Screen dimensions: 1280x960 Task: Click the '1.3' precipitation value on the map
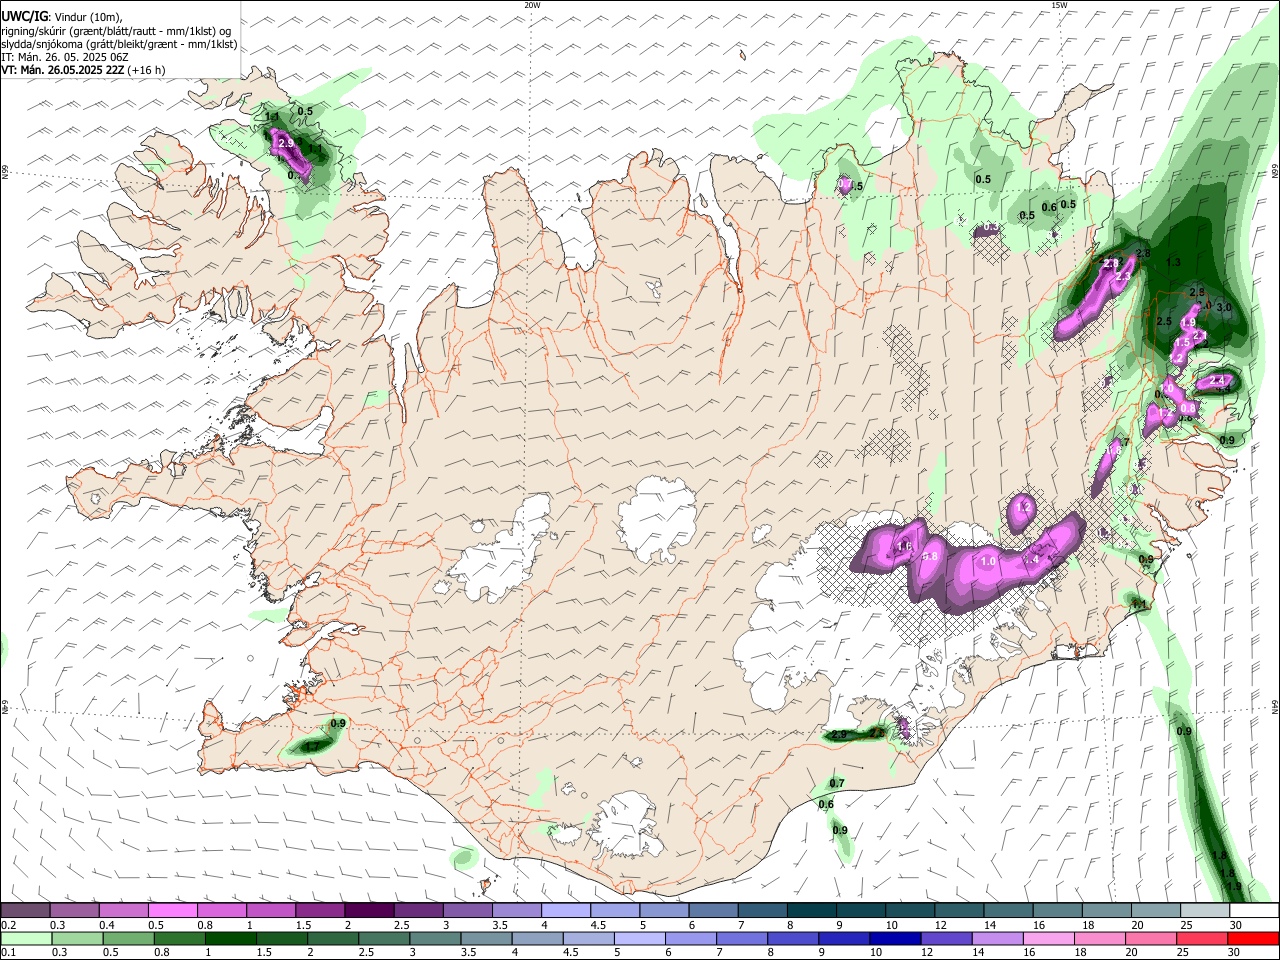[1174, 262]
